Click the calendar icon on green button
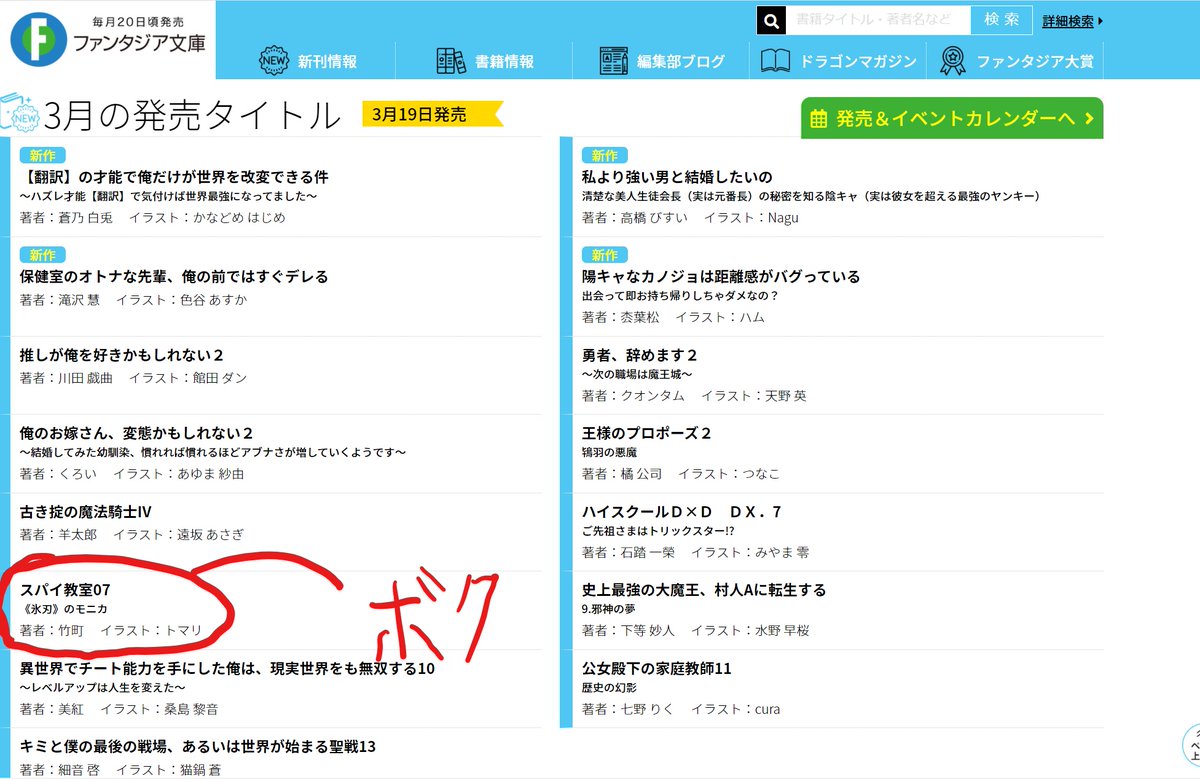 click(x=818, y=119)
